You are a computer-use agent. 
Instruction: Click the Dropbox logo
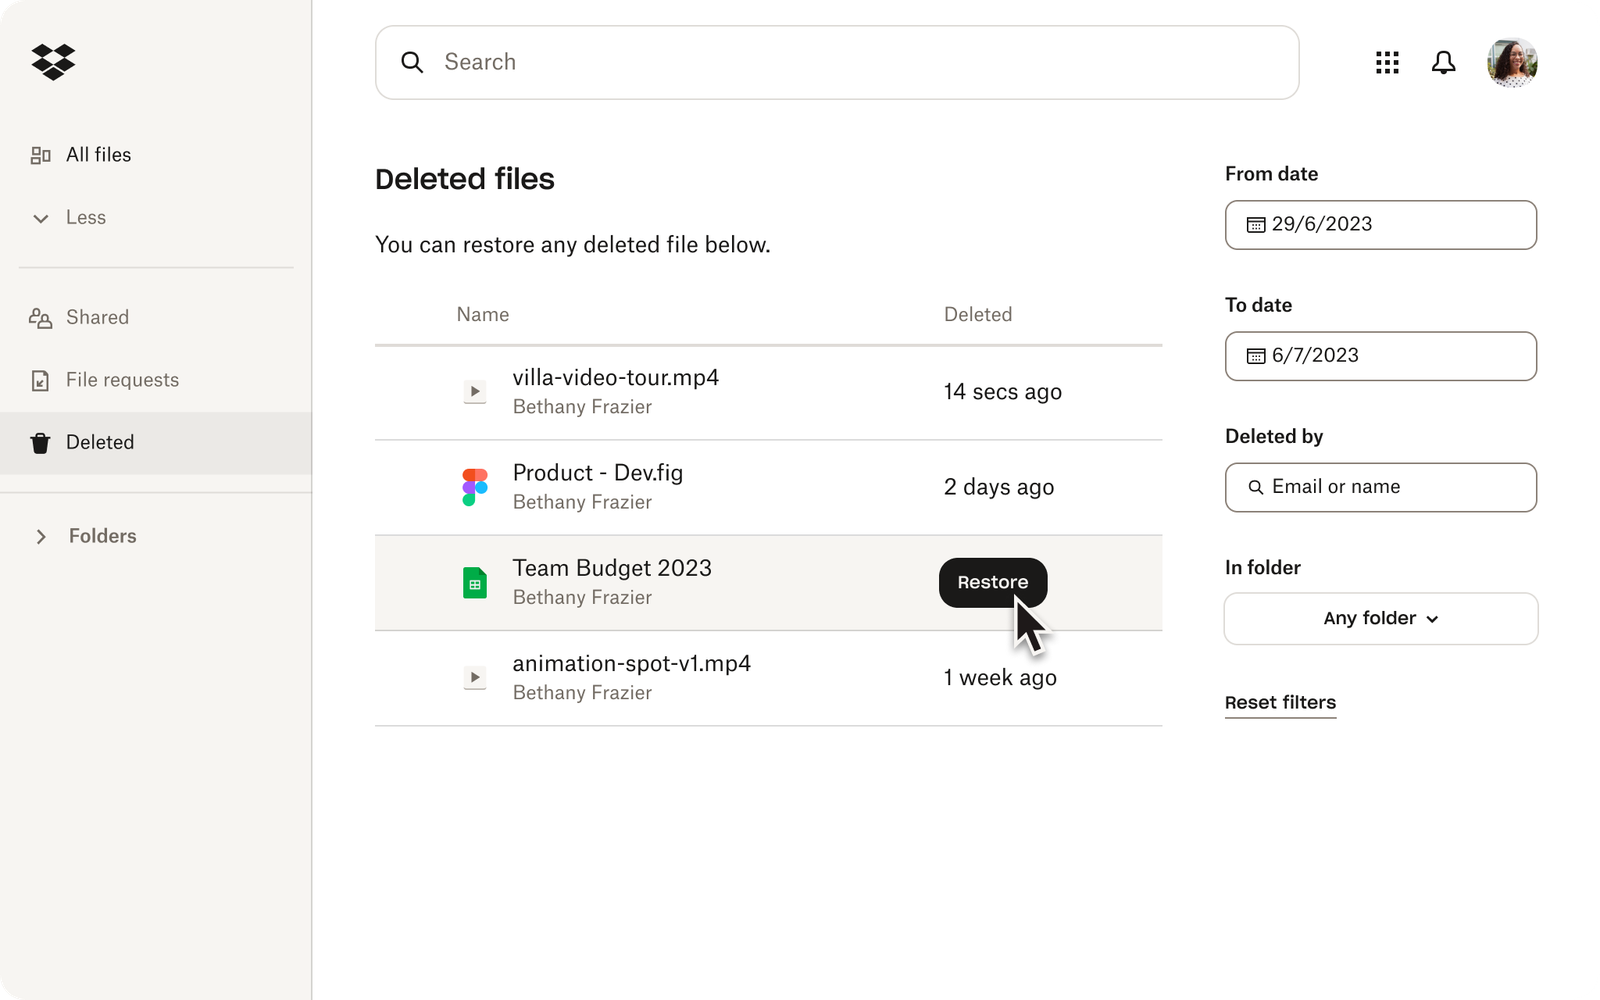52,62
